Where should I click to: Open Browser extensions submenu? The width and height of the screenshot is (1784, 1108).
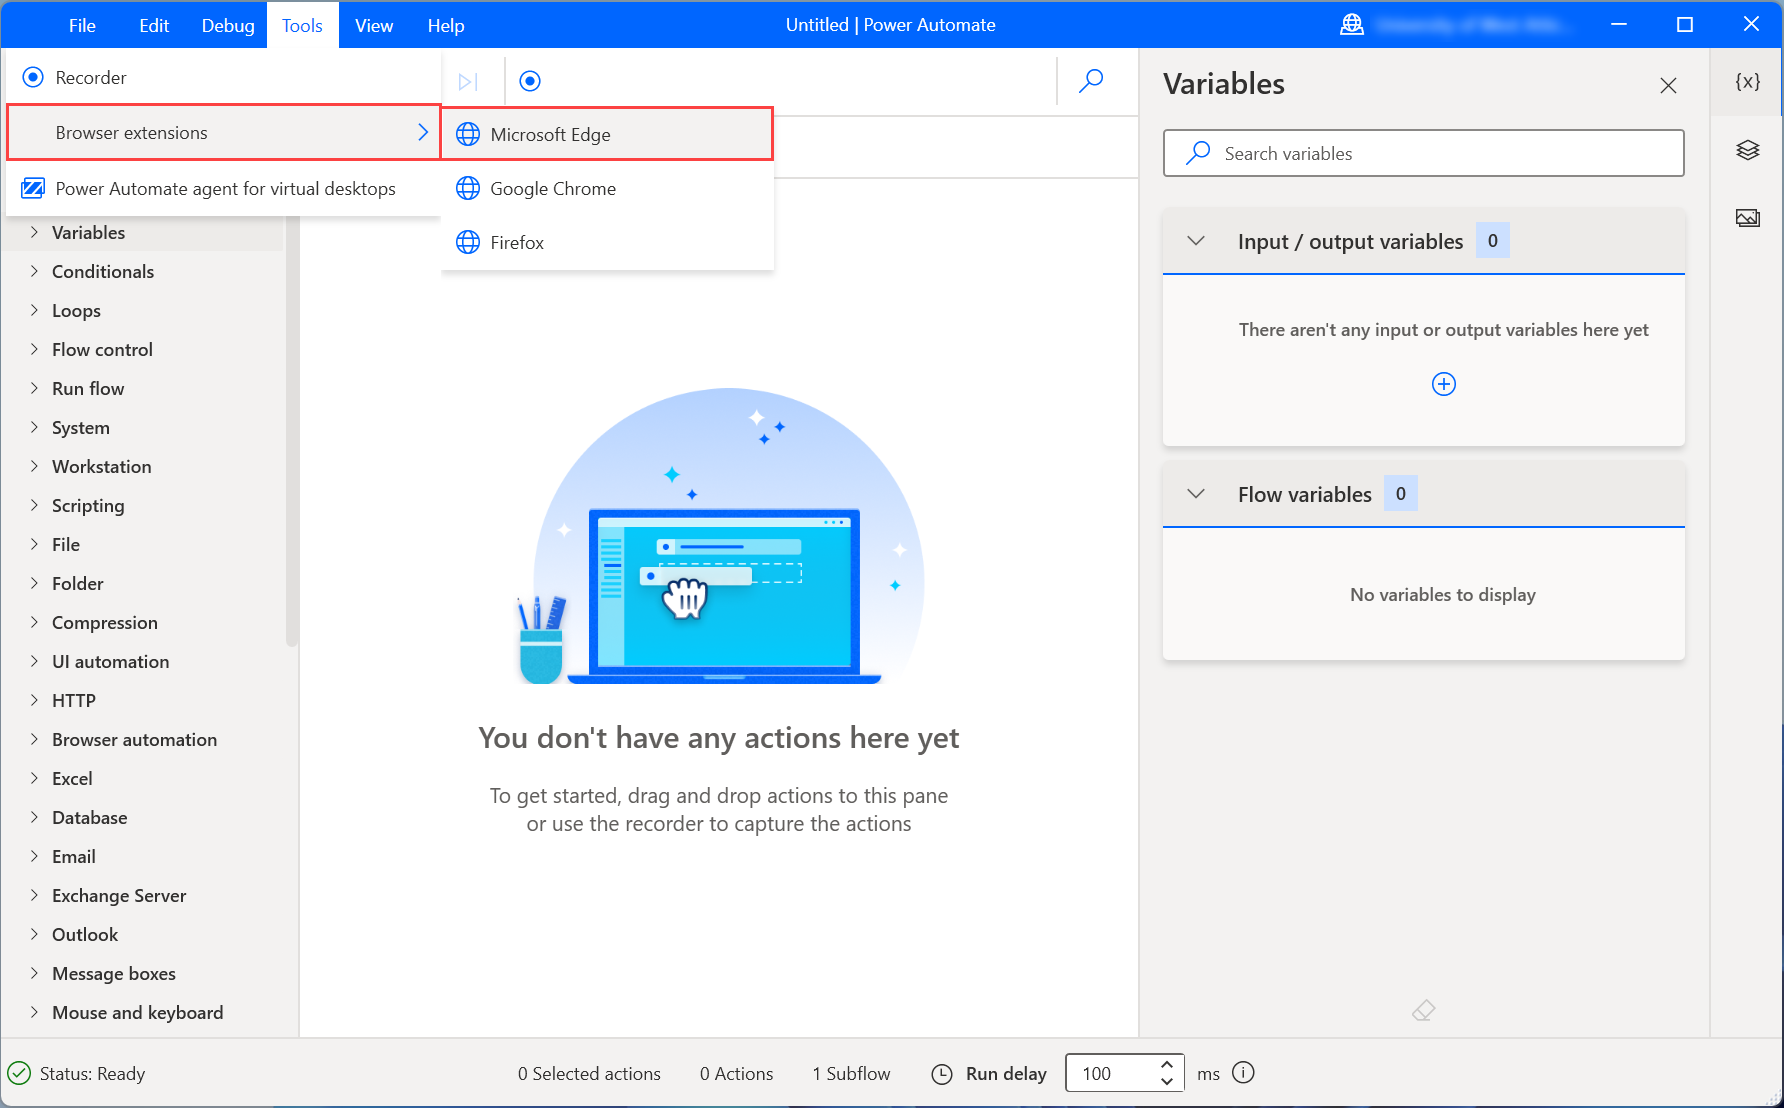223,132
